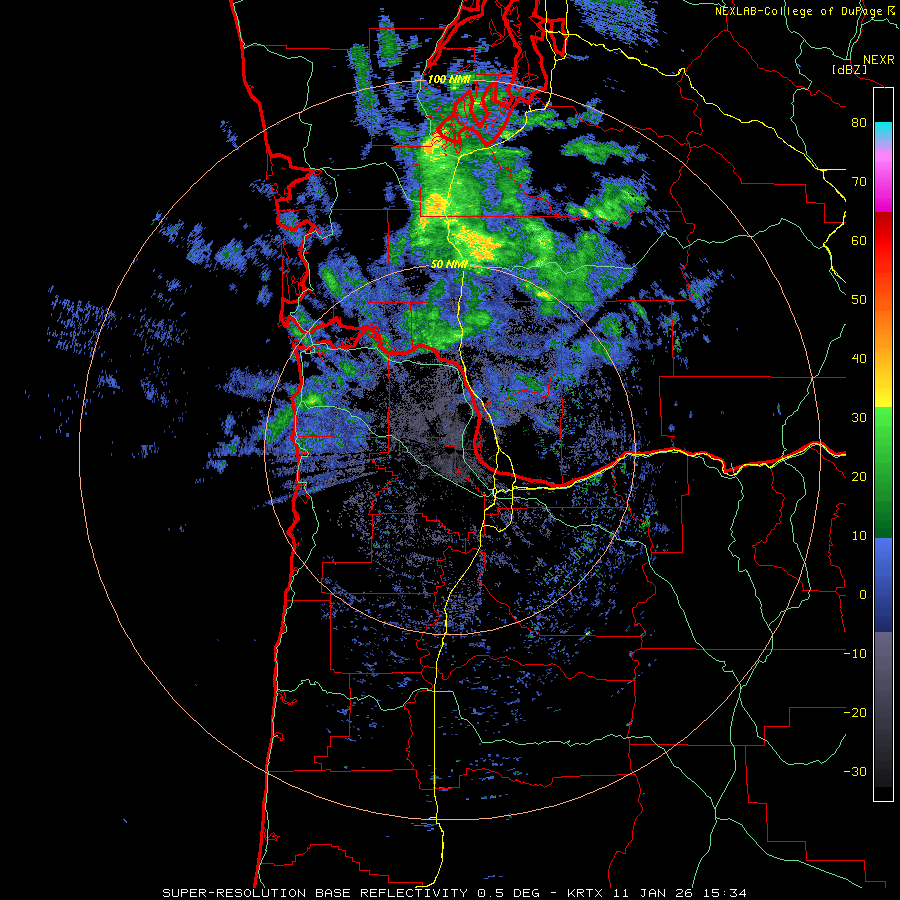The image size is (900, 900).
Task: Click the 50 value on the dBZ scale
Action: pyautogui.click(x=859, y=300)
